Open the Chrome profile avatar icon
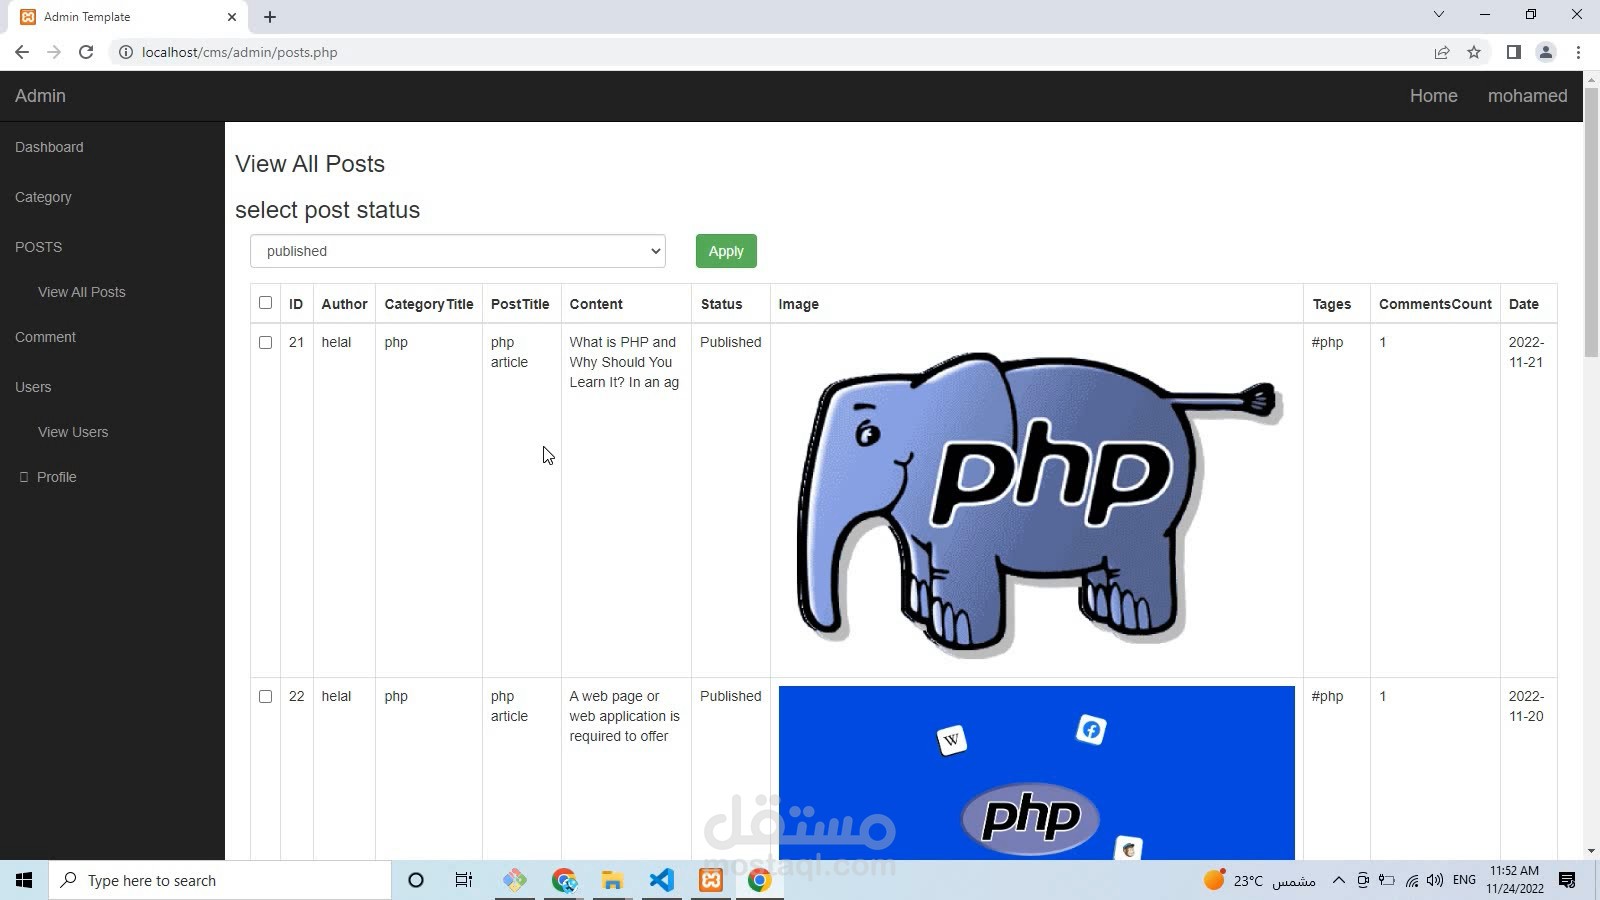Screen dimensions: 1600x900 1545,52
